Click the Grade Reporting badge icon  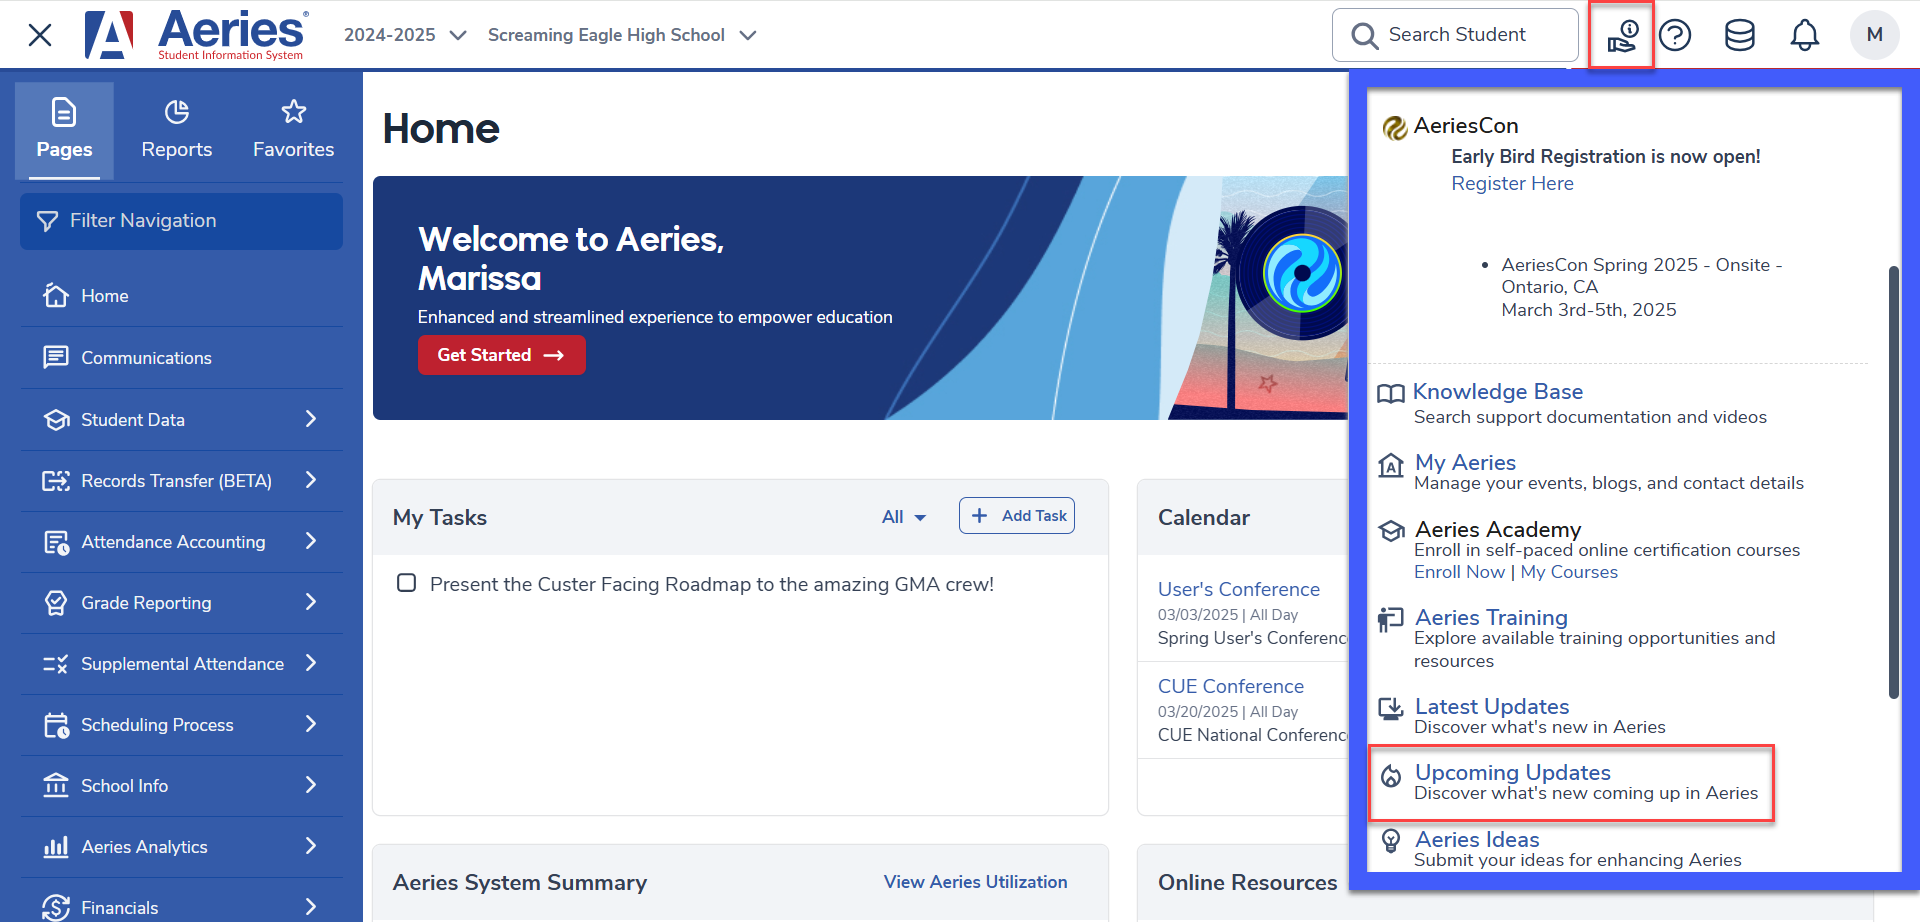click(x=56, y=603)
